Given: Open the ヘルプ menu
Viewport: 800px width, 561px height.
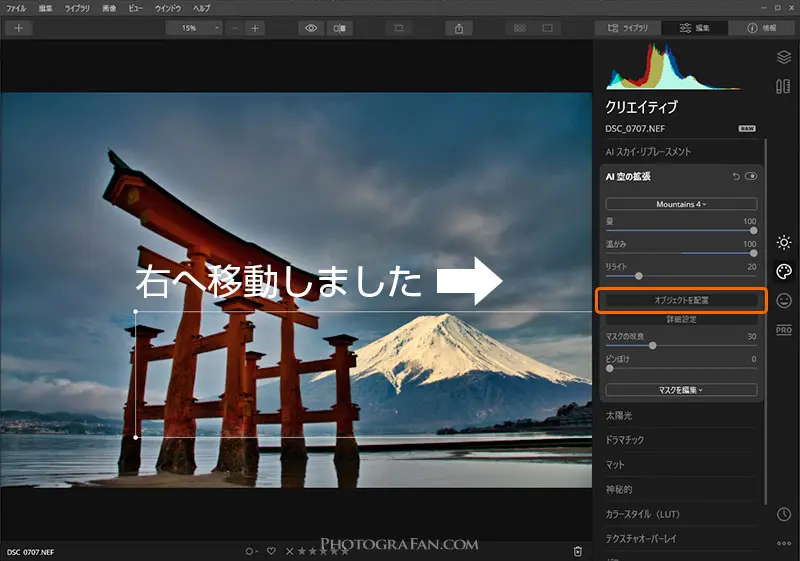Looking at the screenshot, I should 201,8.
